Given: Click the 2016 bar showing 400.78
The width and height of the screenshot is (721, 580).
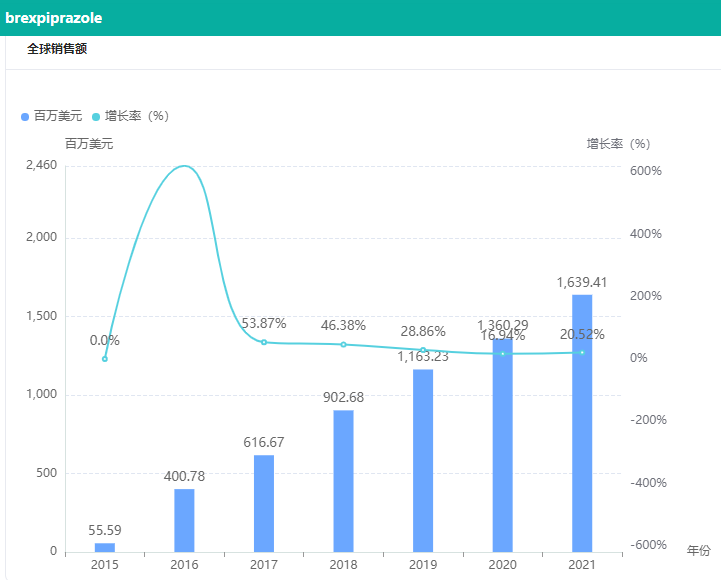Looking at the screenshot, I should click(x=184, y=520).
